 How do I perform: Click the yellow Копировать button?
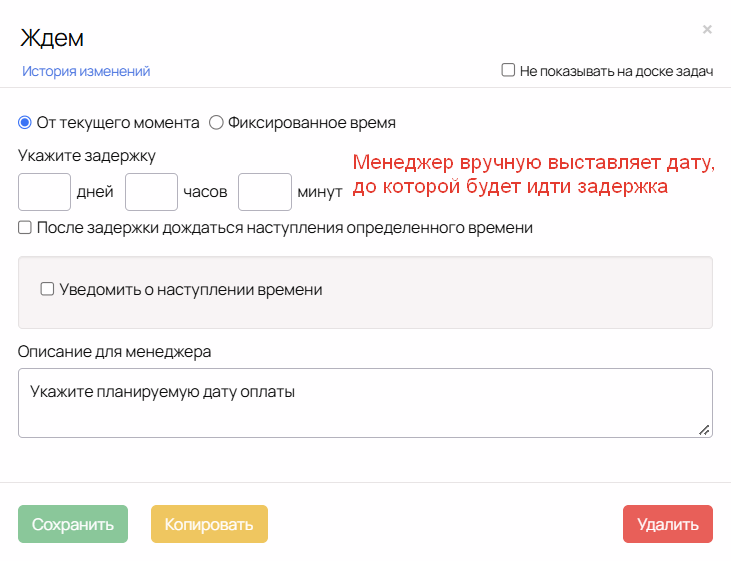209,524
